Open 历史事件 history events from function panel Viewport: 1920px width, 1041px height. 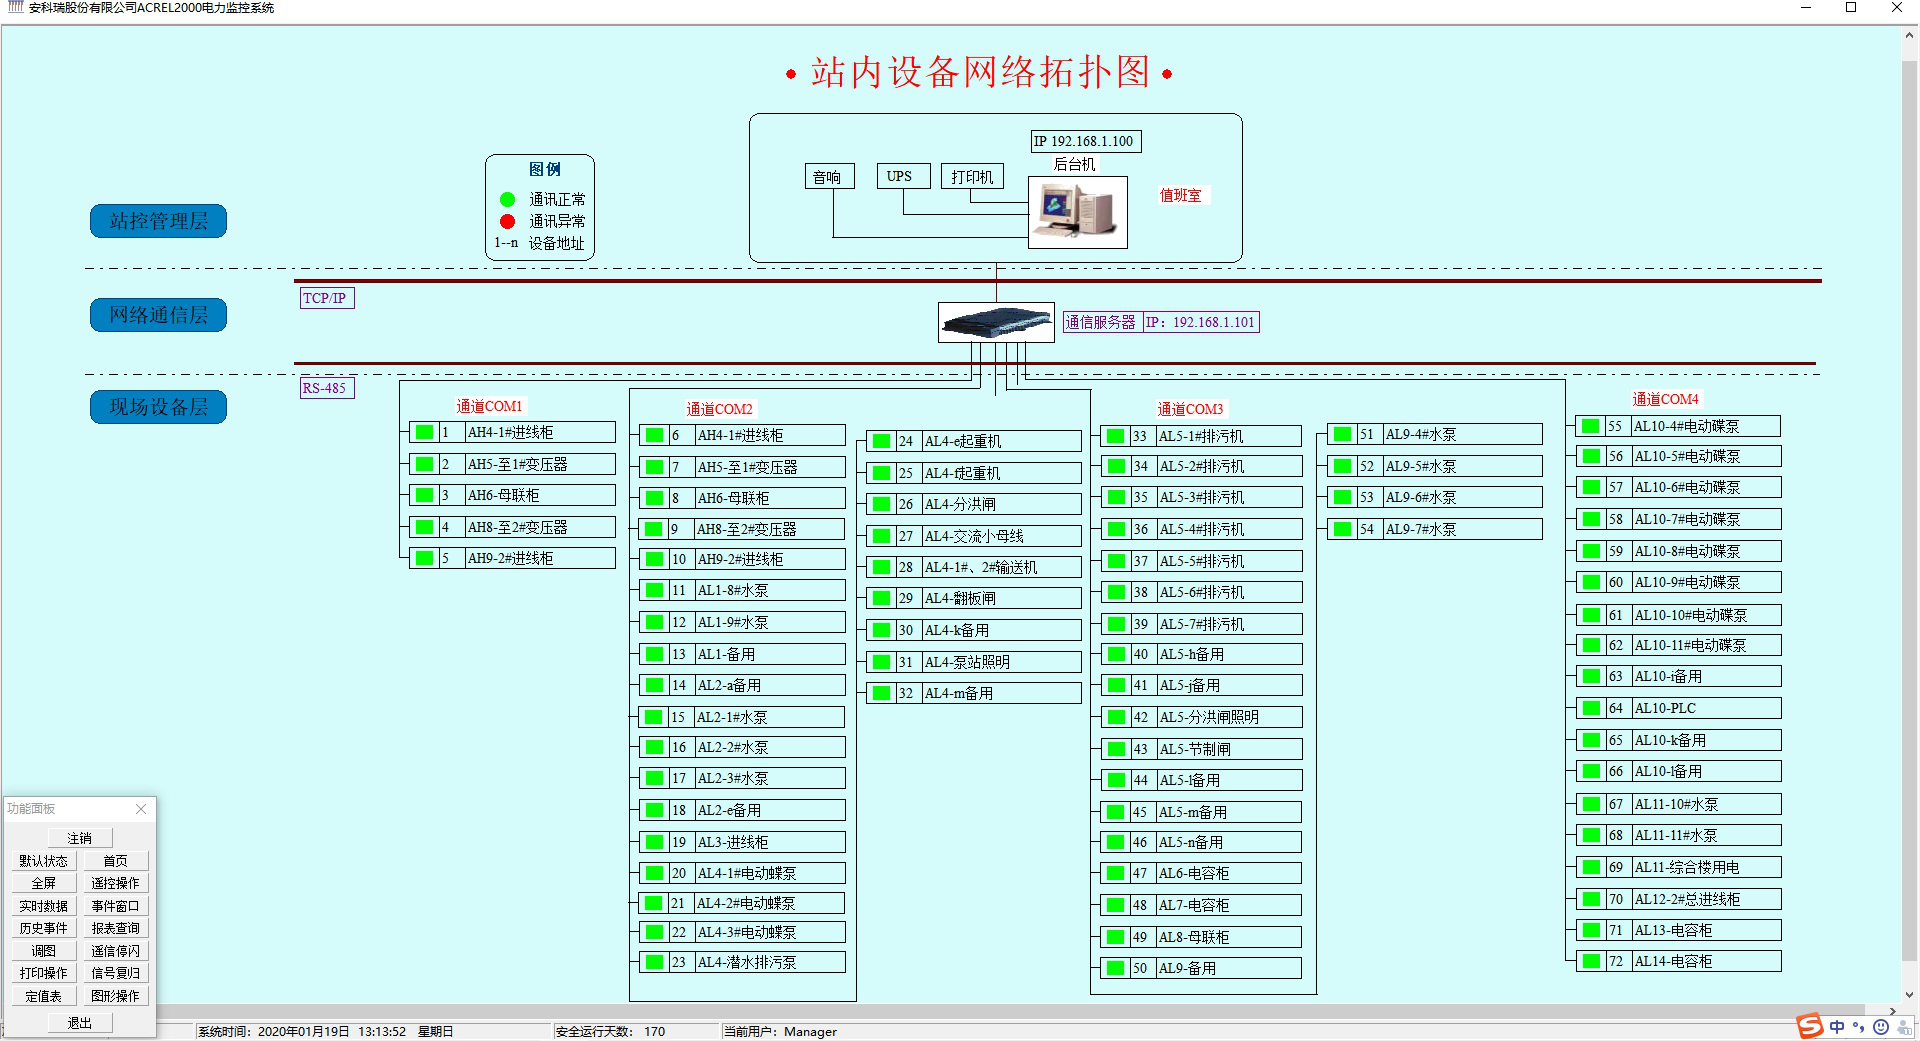click(43, 928)
